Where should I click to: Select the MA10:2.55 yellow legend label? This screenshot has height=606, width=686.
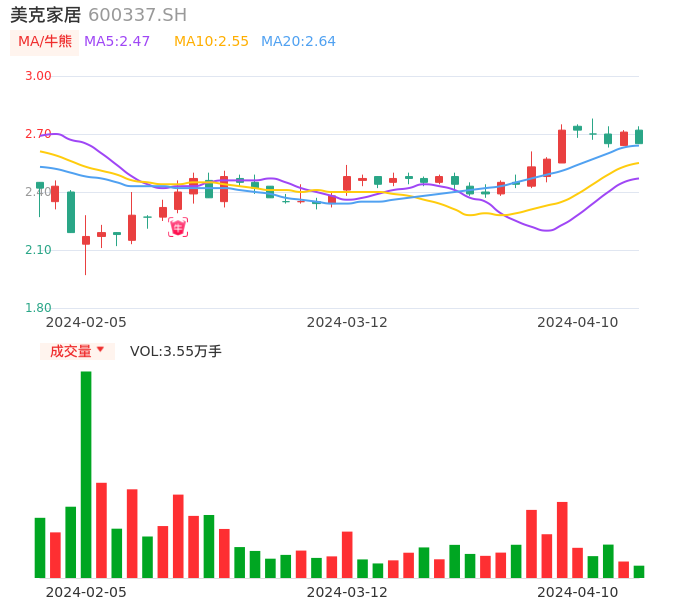(x=211, y=41)
